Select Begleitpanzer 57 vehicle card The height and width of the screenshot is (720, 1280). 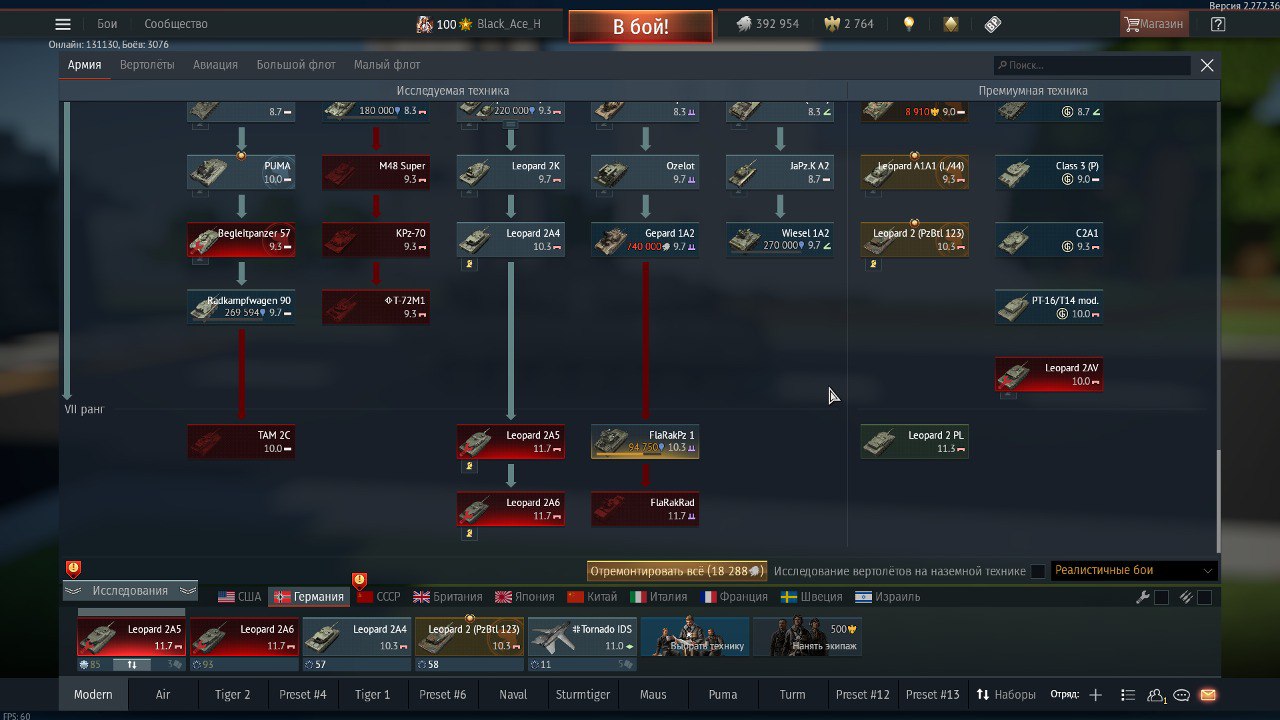pyautogui.click(x=241, y=239)
